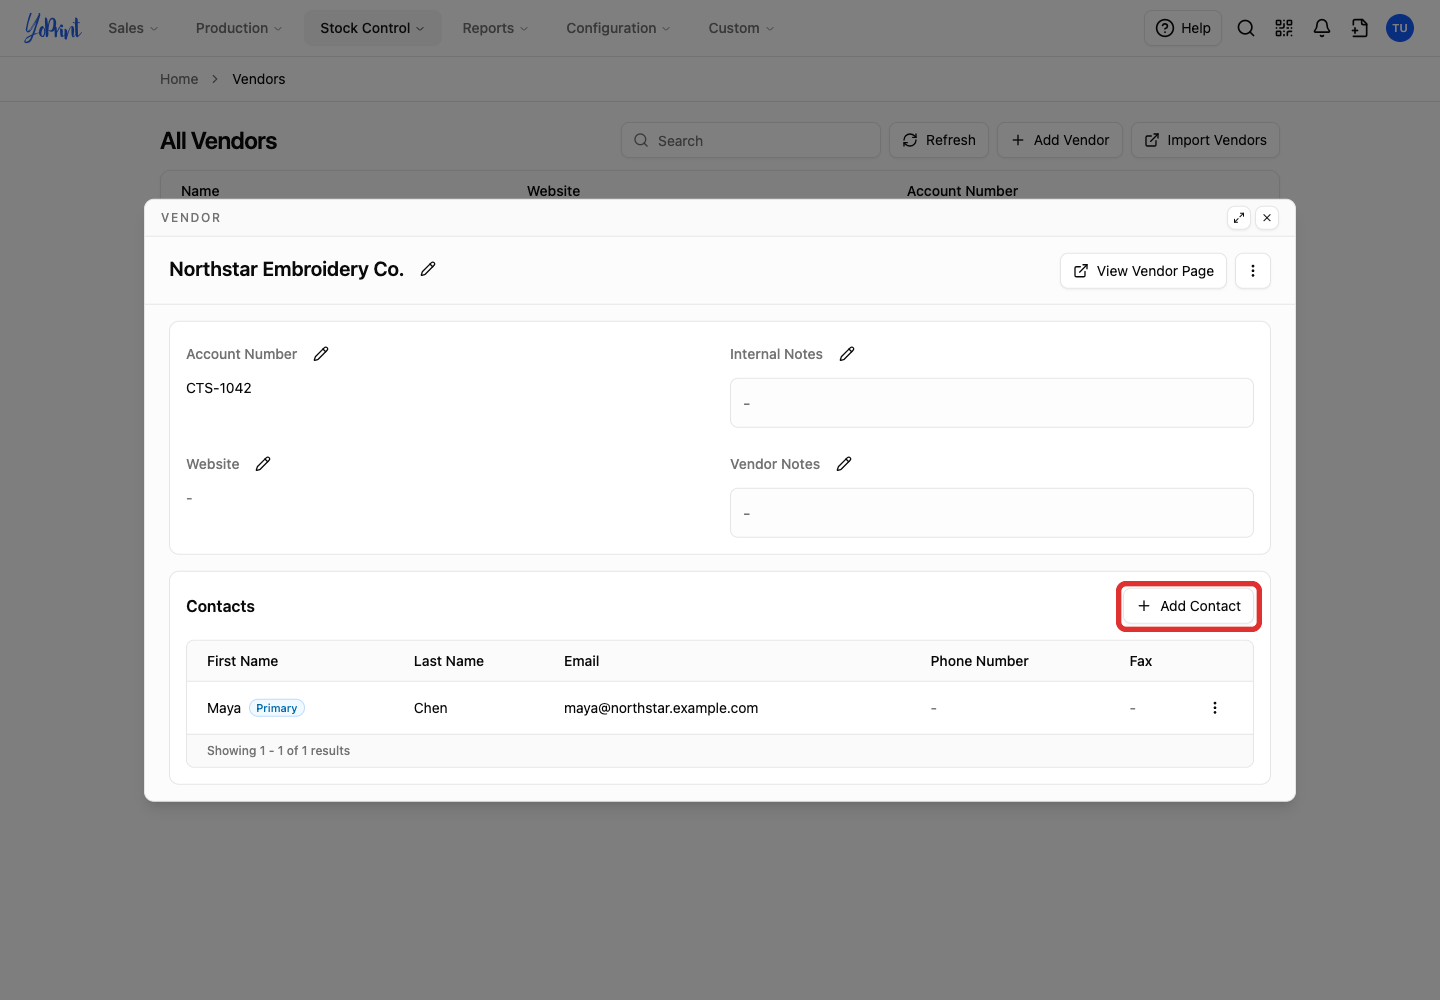Open vendor more-options kebab menu

click(x=1253, y=271)
